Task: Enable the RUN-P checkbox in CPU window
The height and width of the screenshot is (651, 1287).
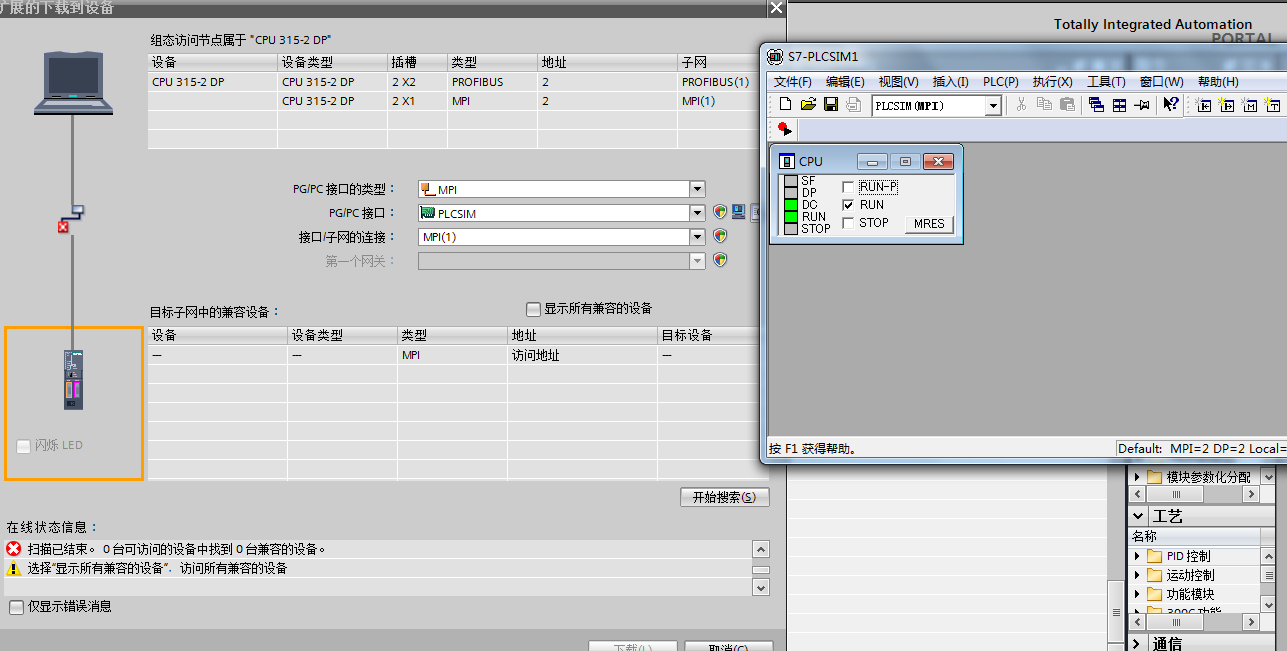Action: pos(848,187)
